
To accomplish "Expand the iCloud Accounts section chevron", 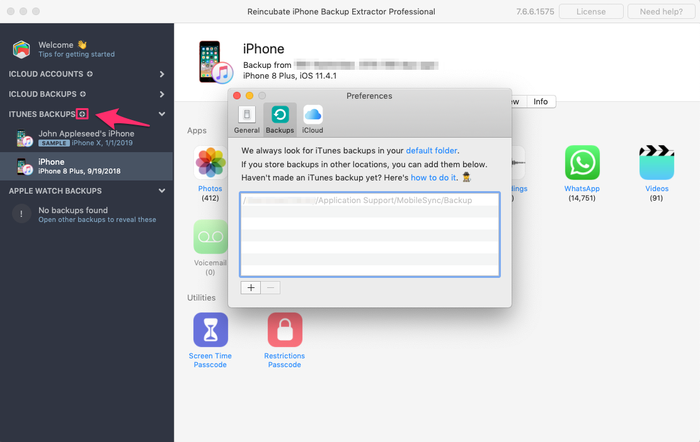I will (x=162, y=74).
